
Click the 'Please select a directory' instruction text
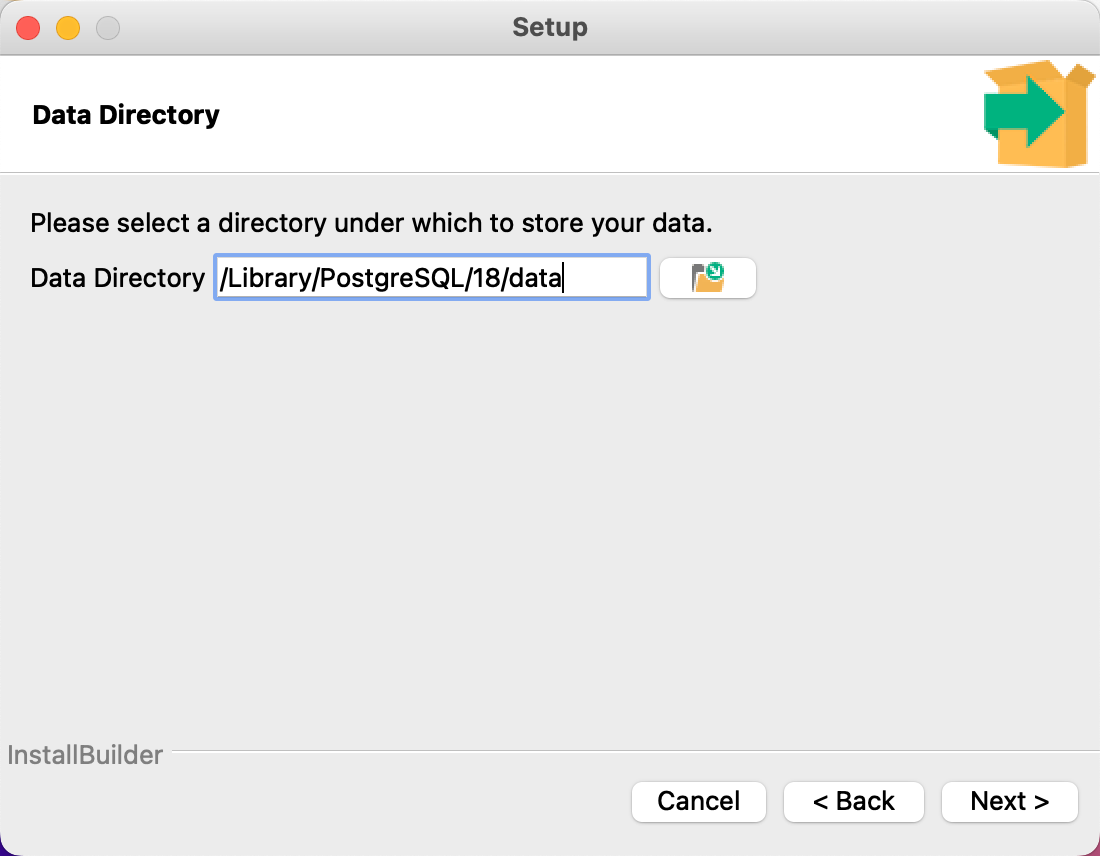(x=371, y=223)
